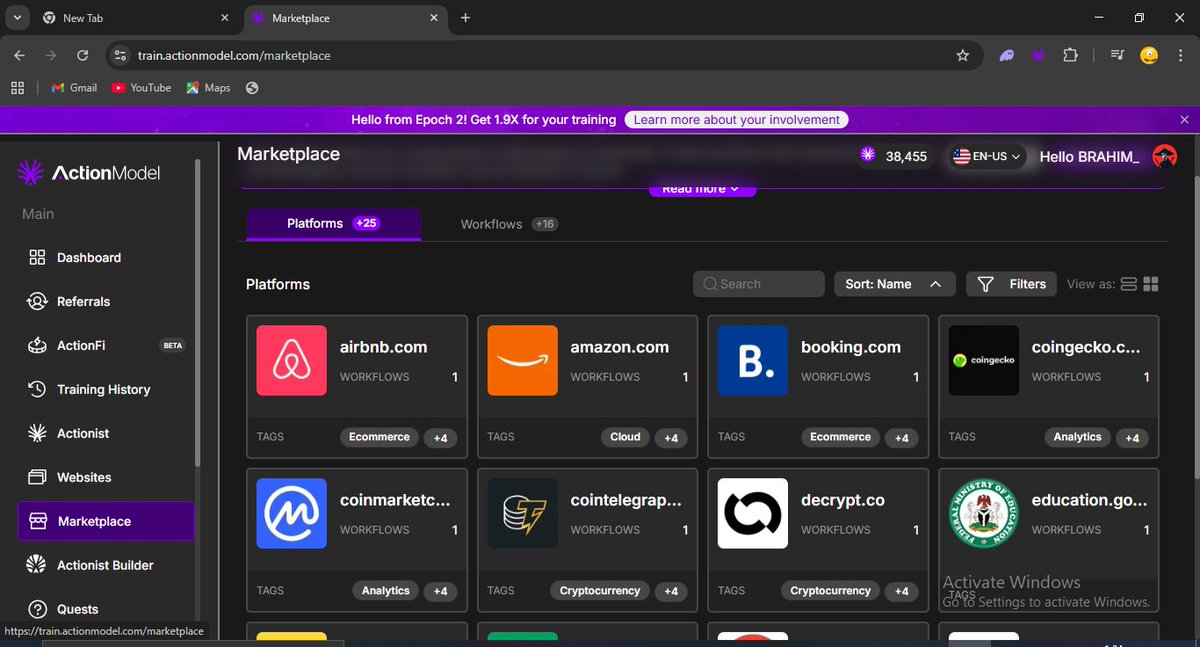Open the amazon.com platform logo
This screenshot has height=647, width=1200.
[x=522, y=360]
